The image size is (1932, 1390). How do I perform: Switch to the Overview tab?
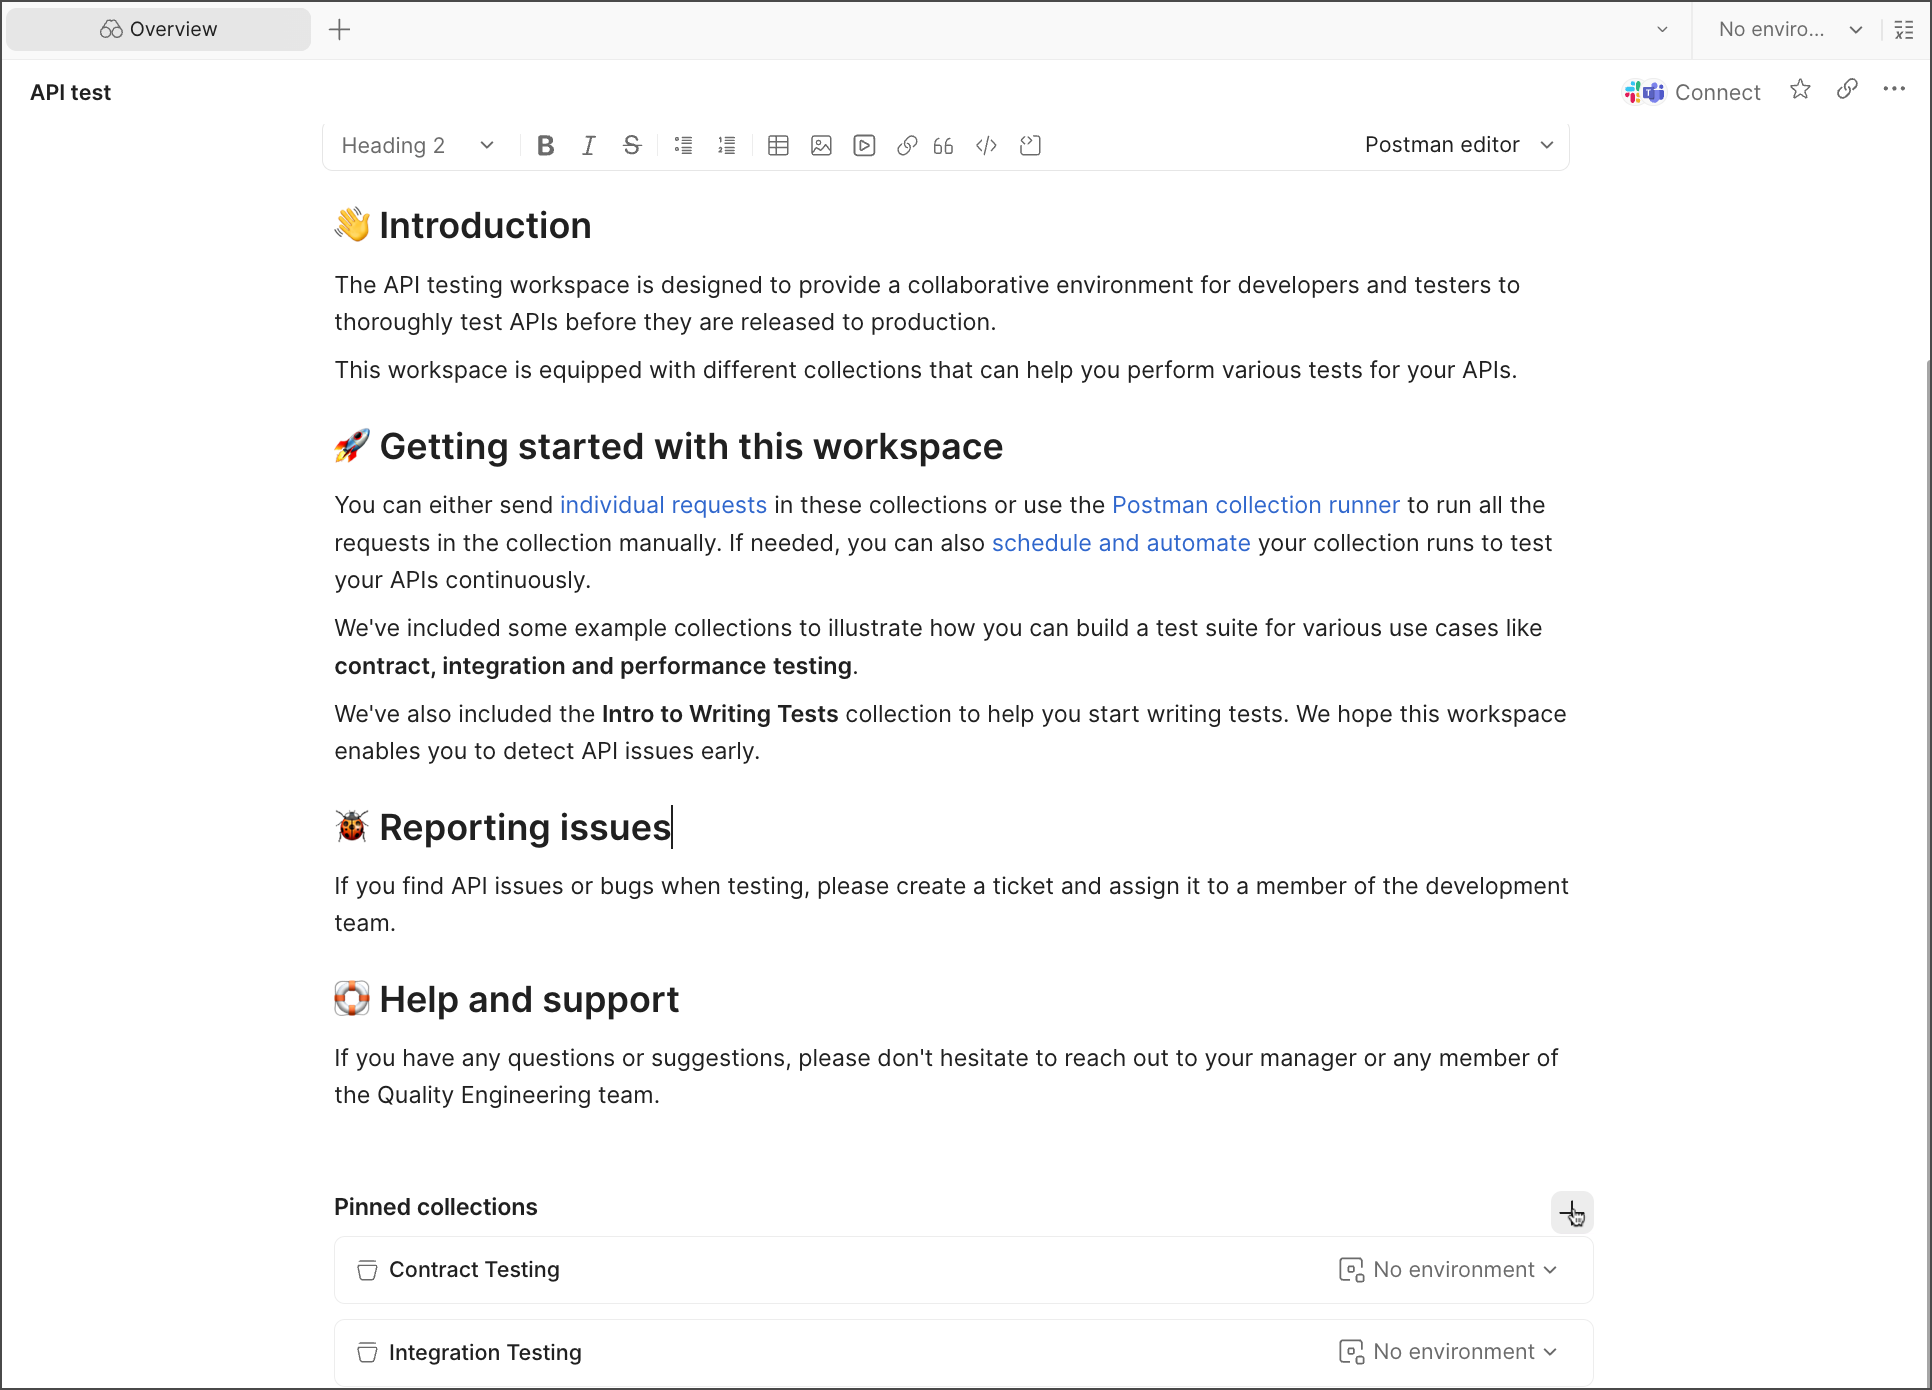point(158,29)
